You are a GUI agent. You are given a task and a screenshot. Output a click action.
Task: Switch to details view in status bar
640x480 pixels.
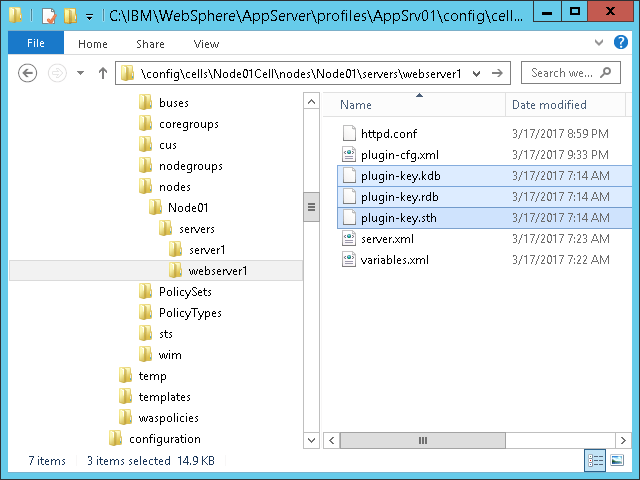coord(595,460)
